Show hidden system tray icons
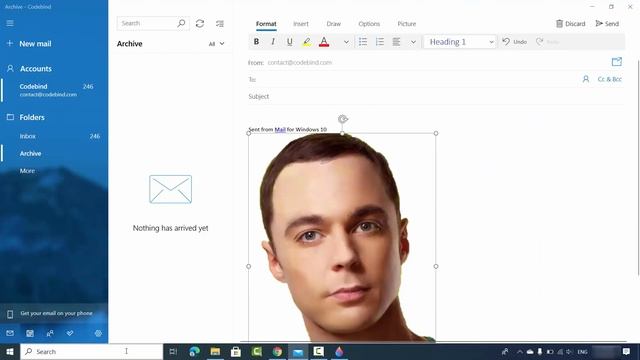This screenshot has width=640, height=360. coord(520,351)
